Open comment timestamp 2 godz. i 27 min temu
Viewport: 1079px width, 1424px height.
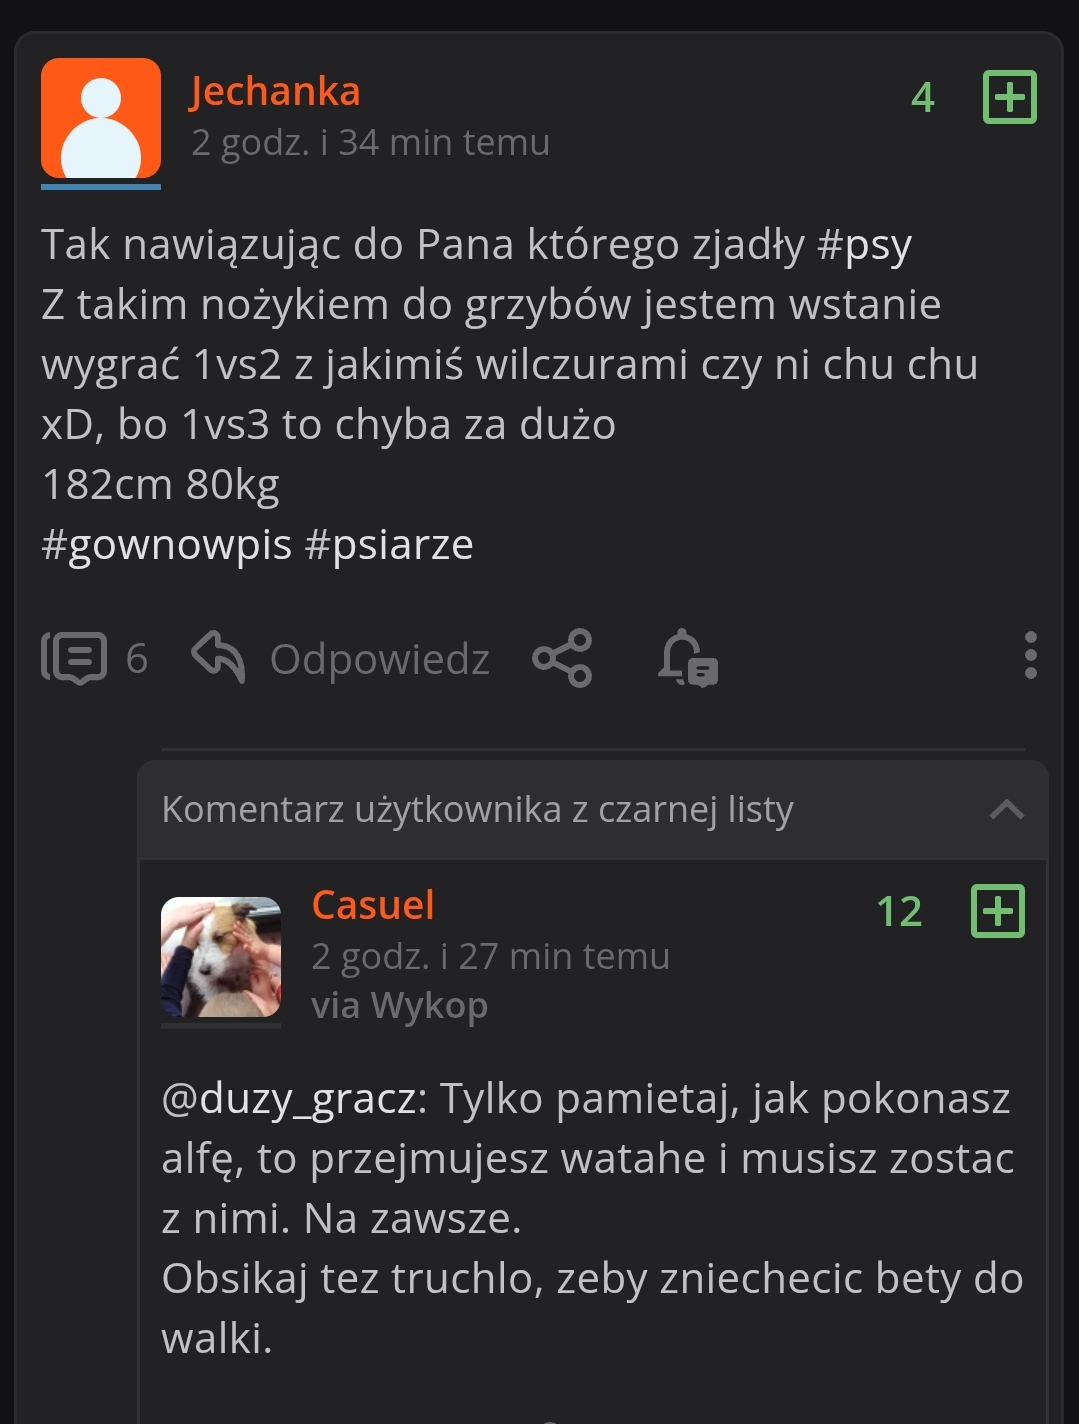click(x=490, y=957)
